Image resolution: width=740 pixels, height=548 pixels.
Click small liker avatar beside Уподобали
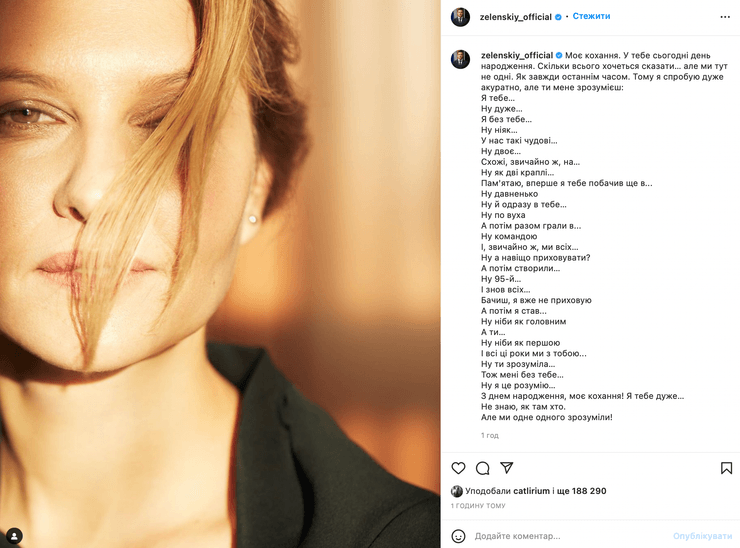[x=456, y=491]
